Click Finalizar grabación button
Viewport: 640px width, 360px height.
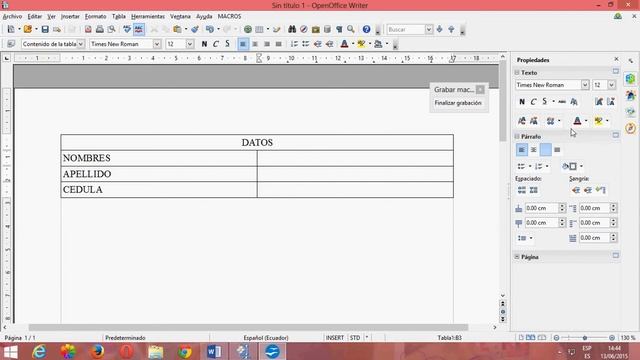[x=458, y=103]
